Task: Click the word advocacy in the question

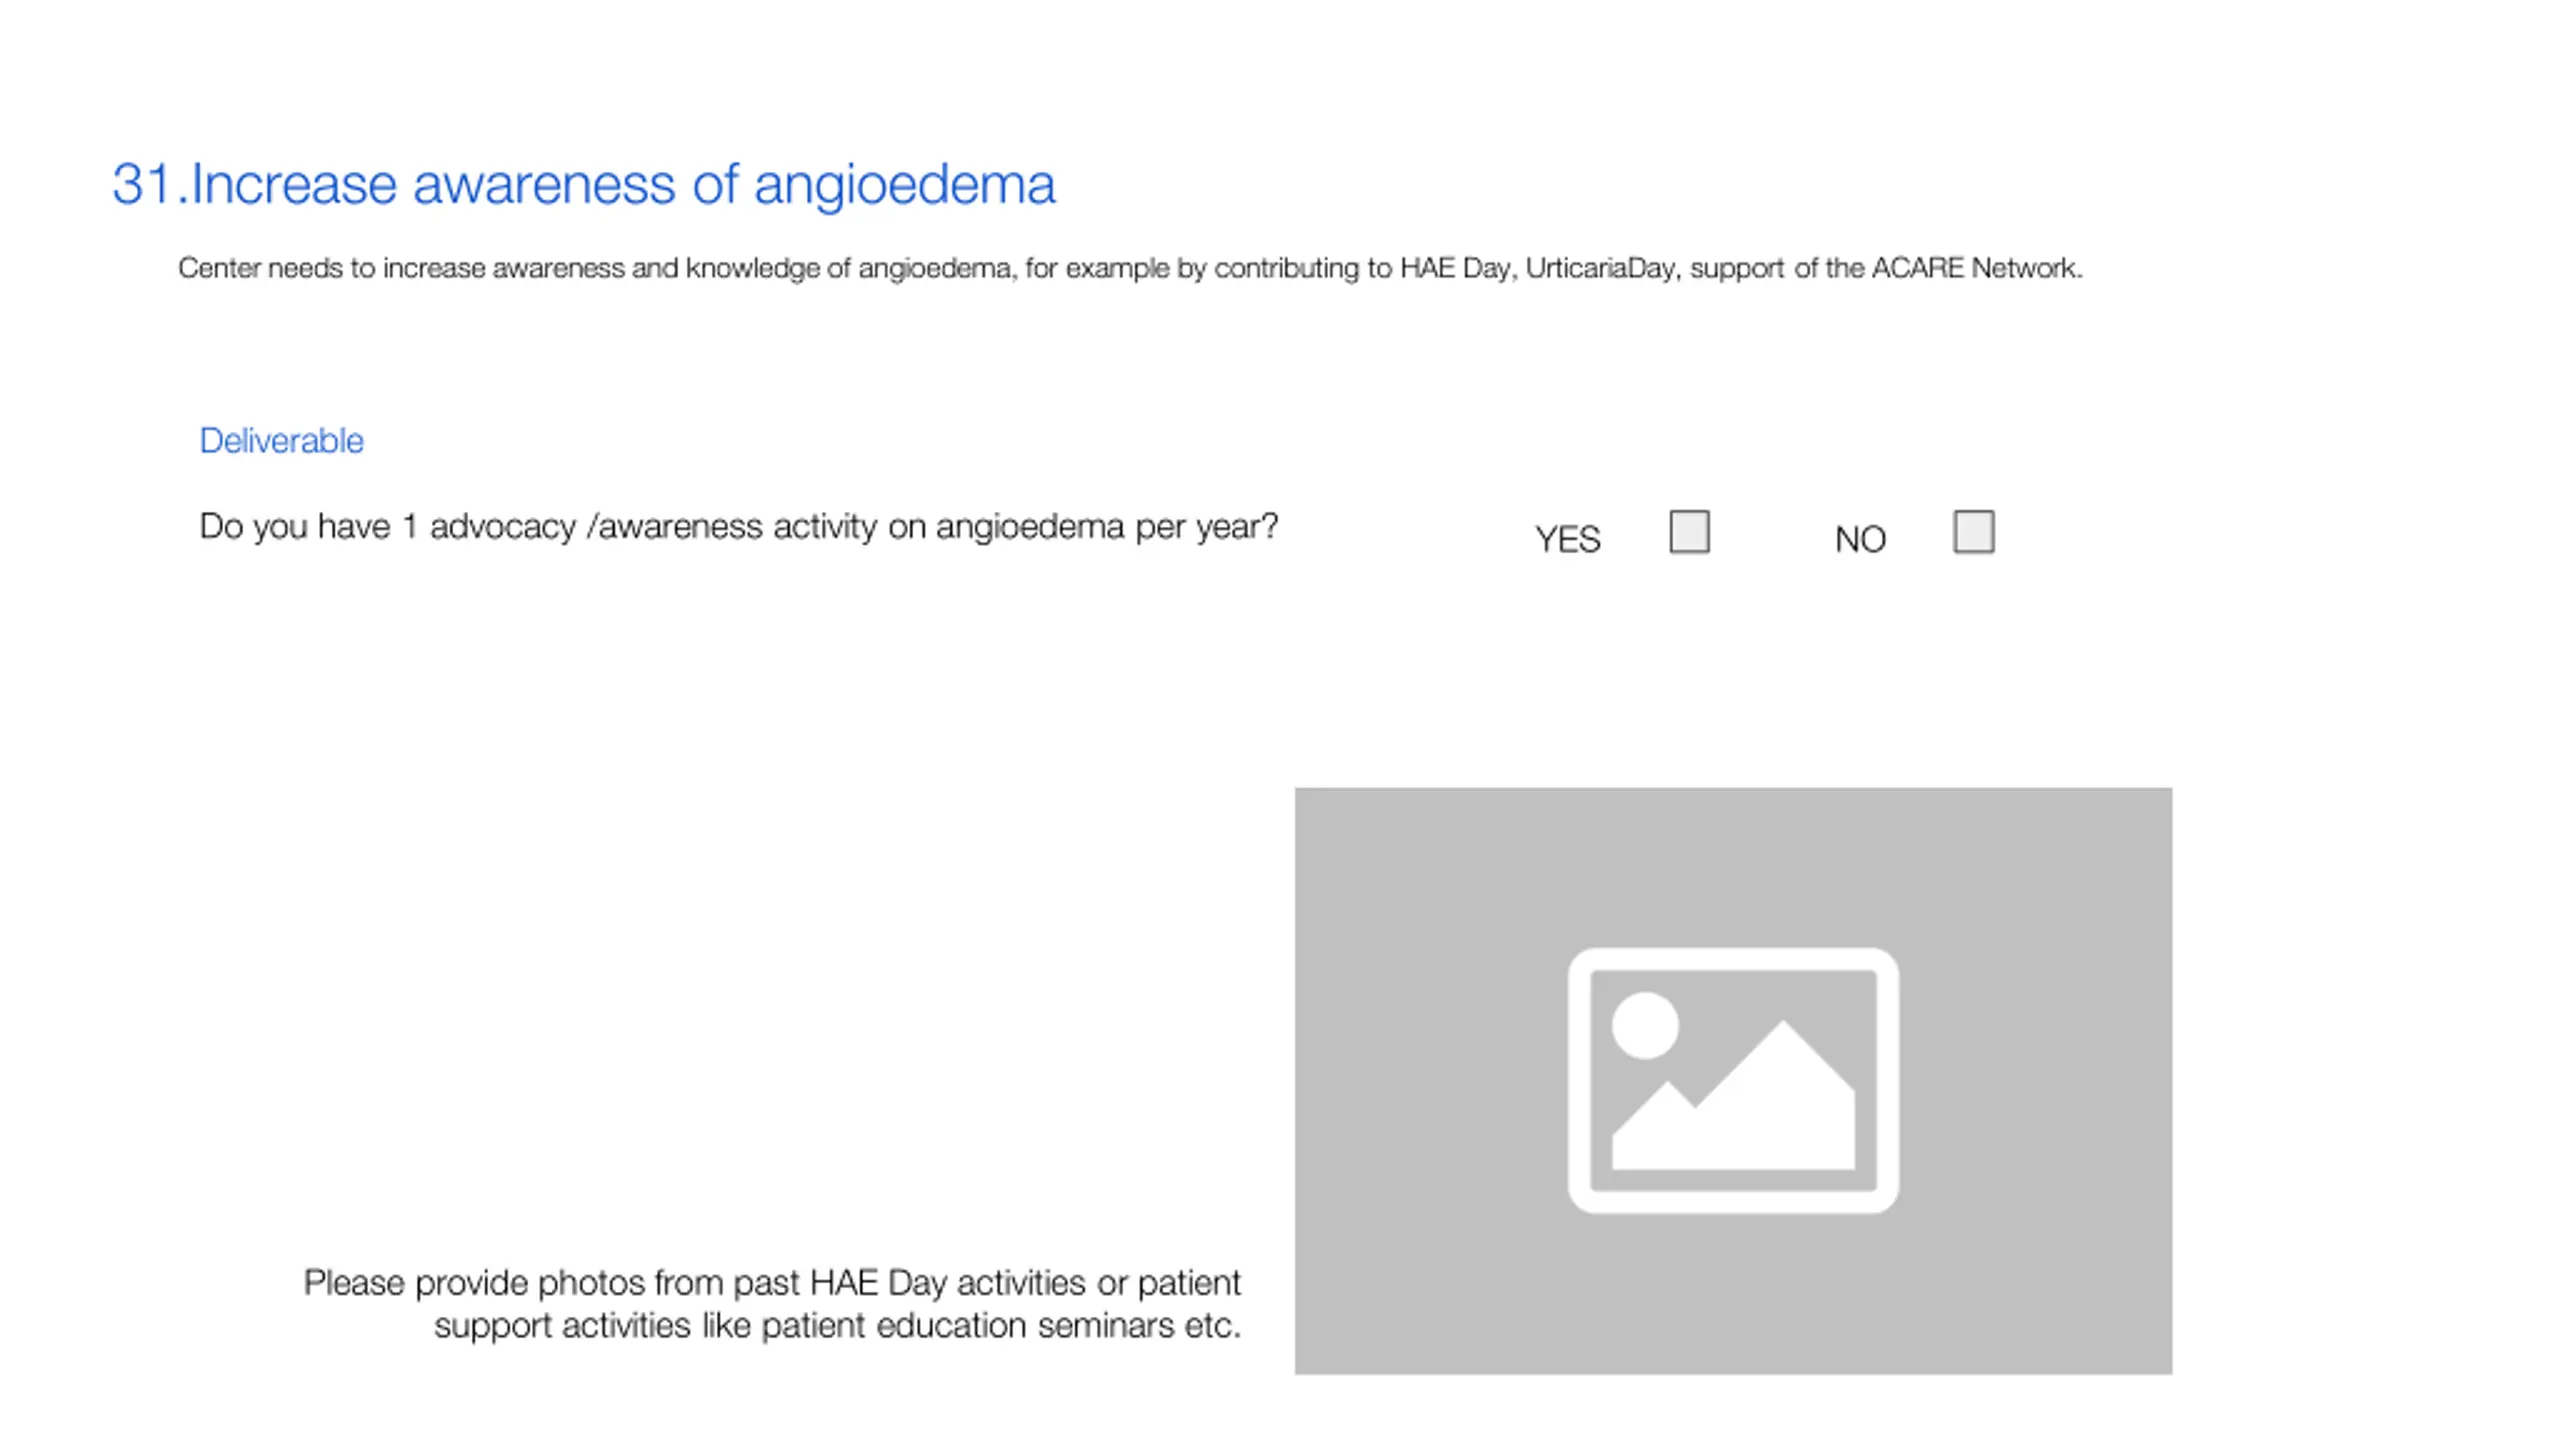Action: (502, 527)
